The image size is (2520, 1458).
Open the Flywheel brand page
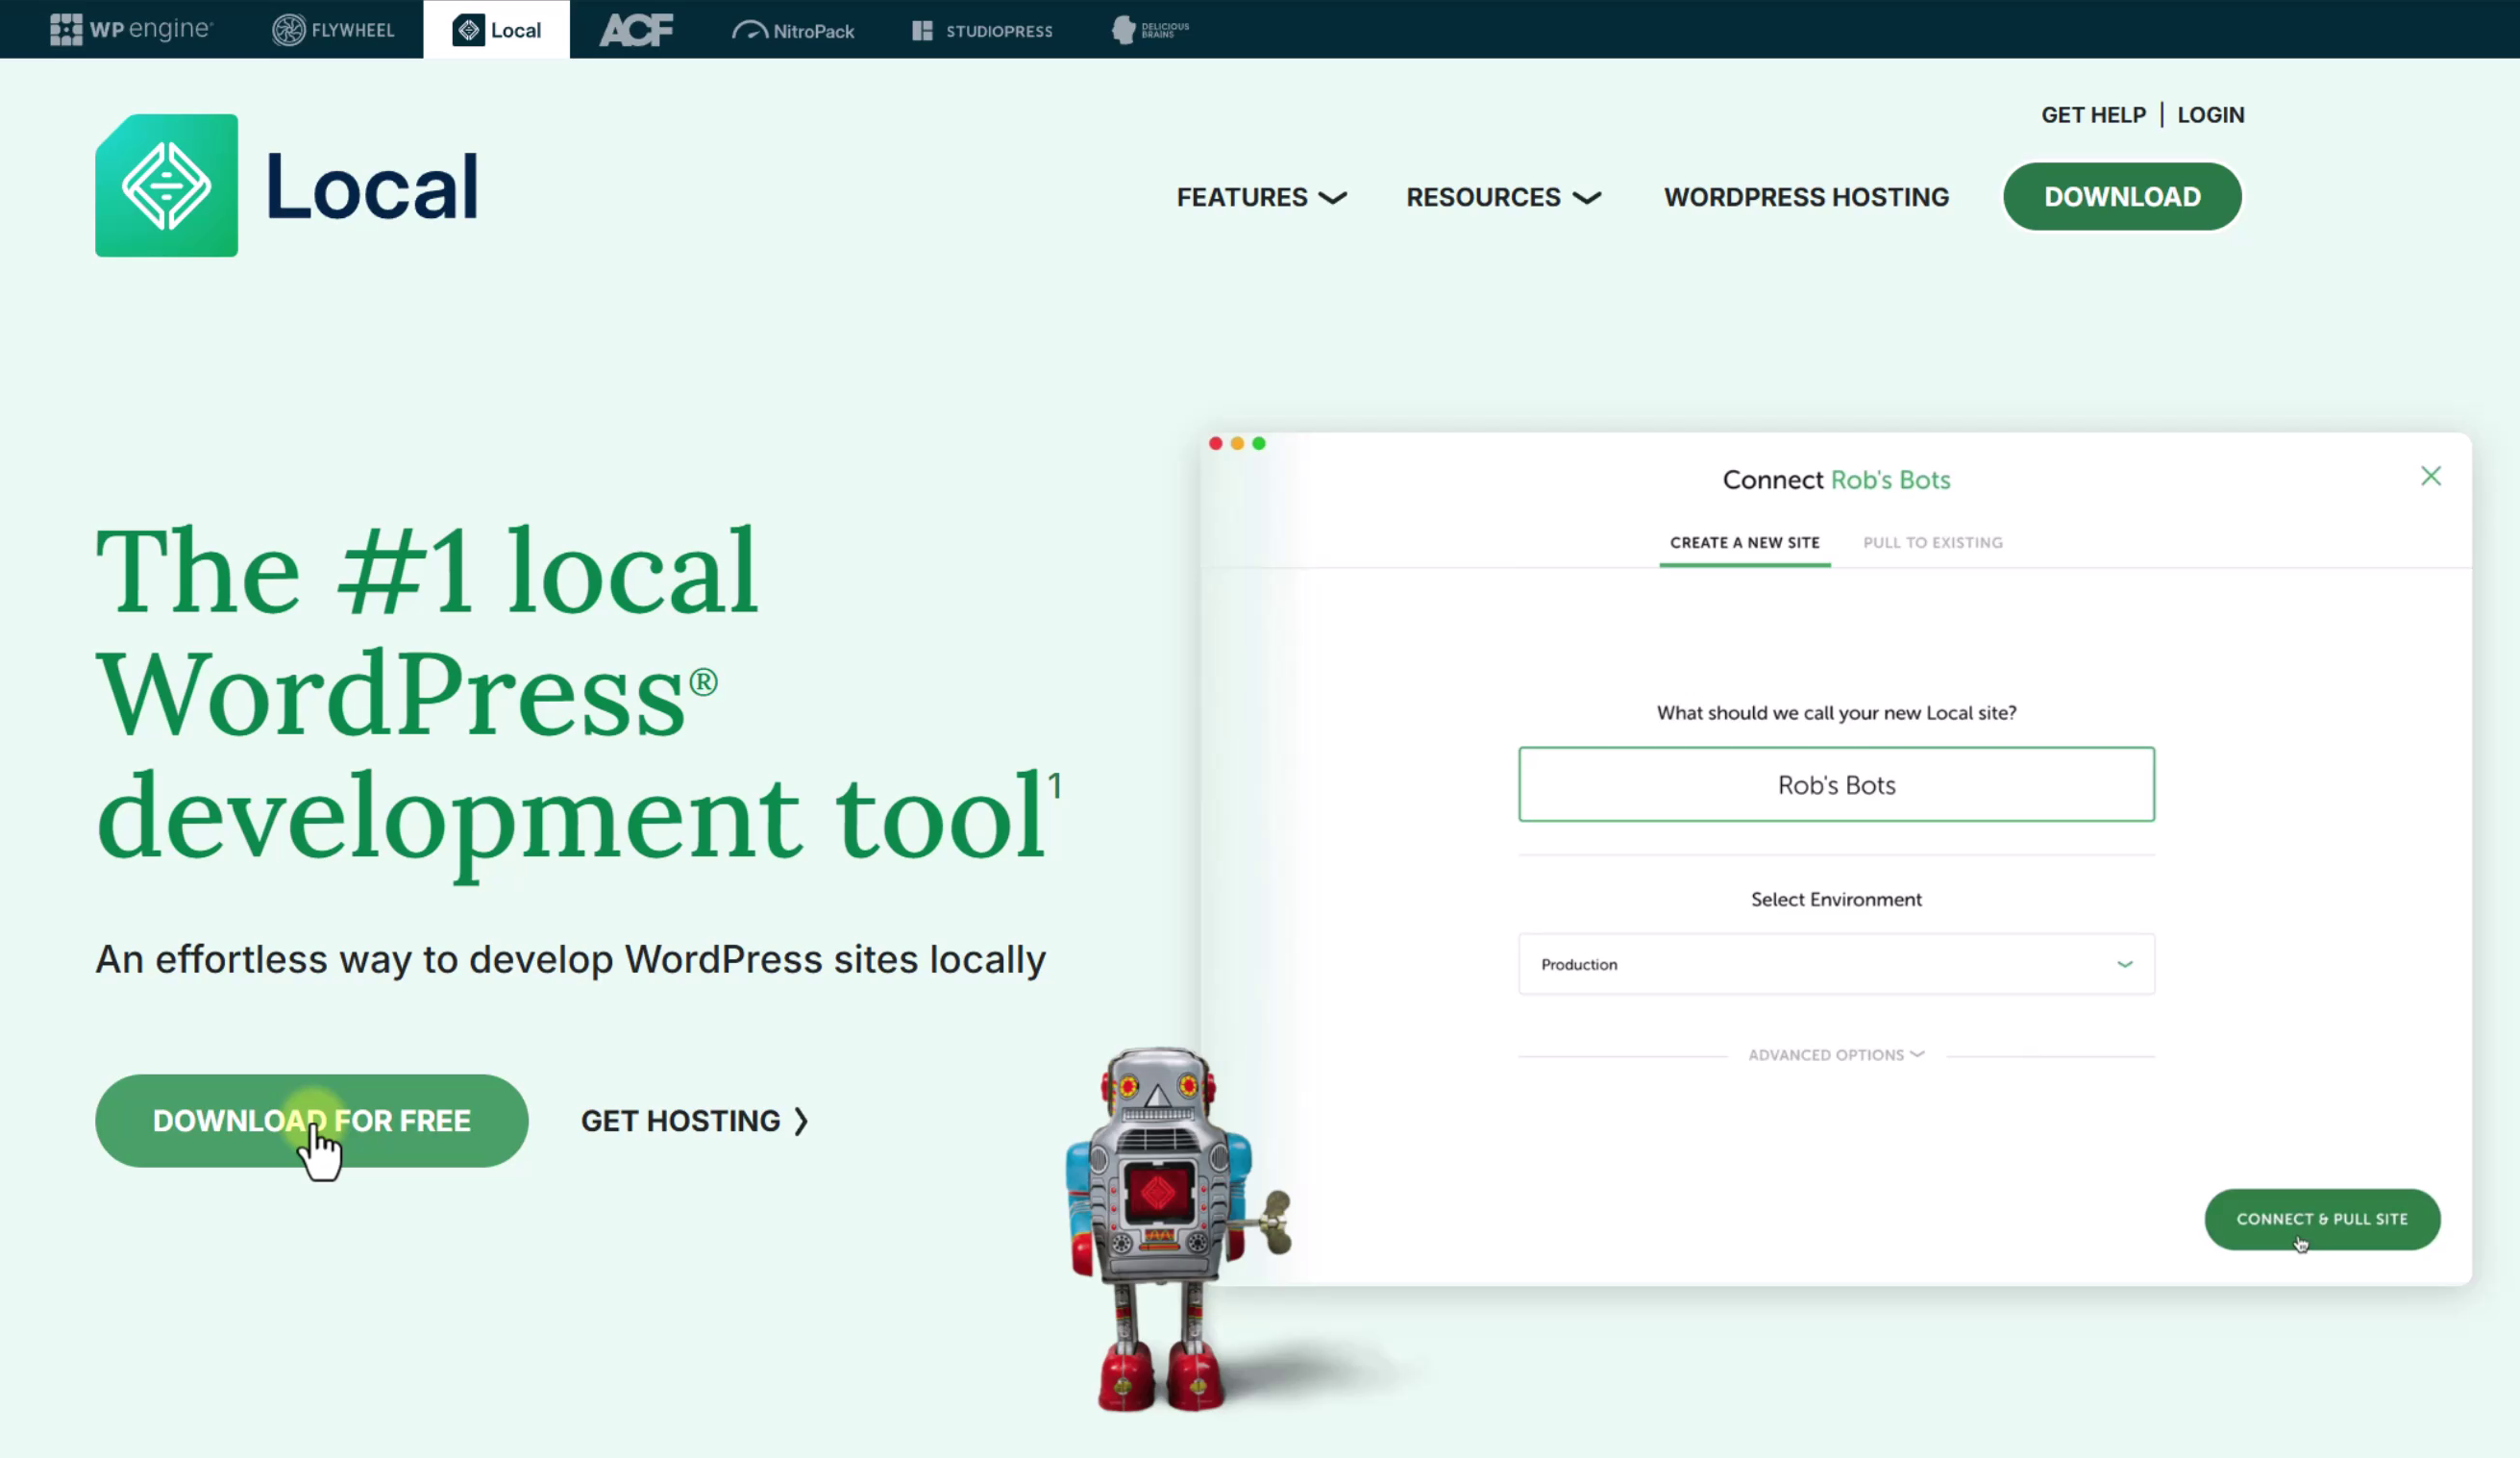[333, 29]
